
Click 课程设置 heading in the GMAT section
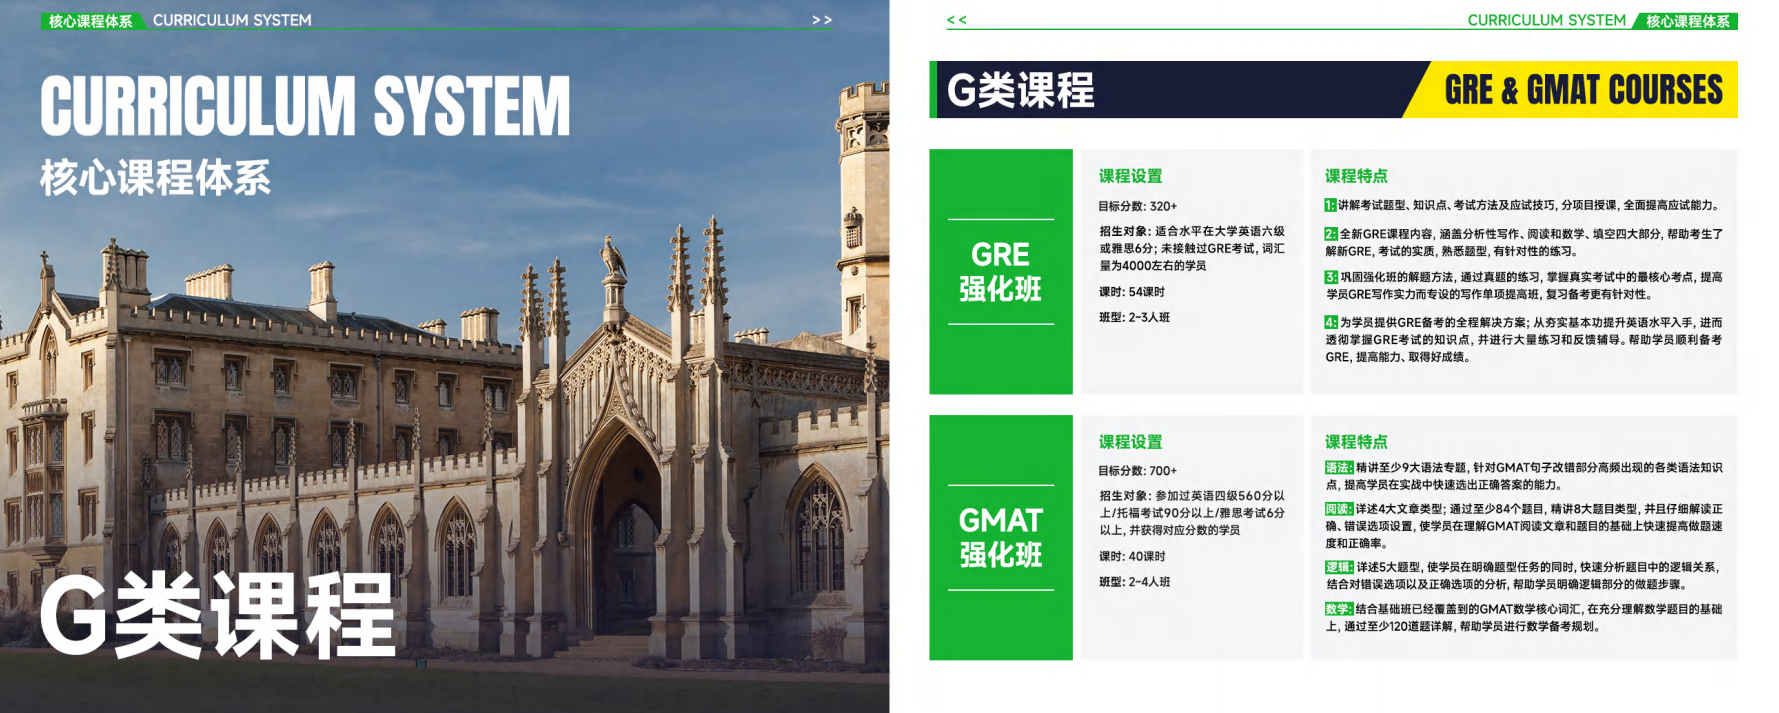[x=1130, y=442]
